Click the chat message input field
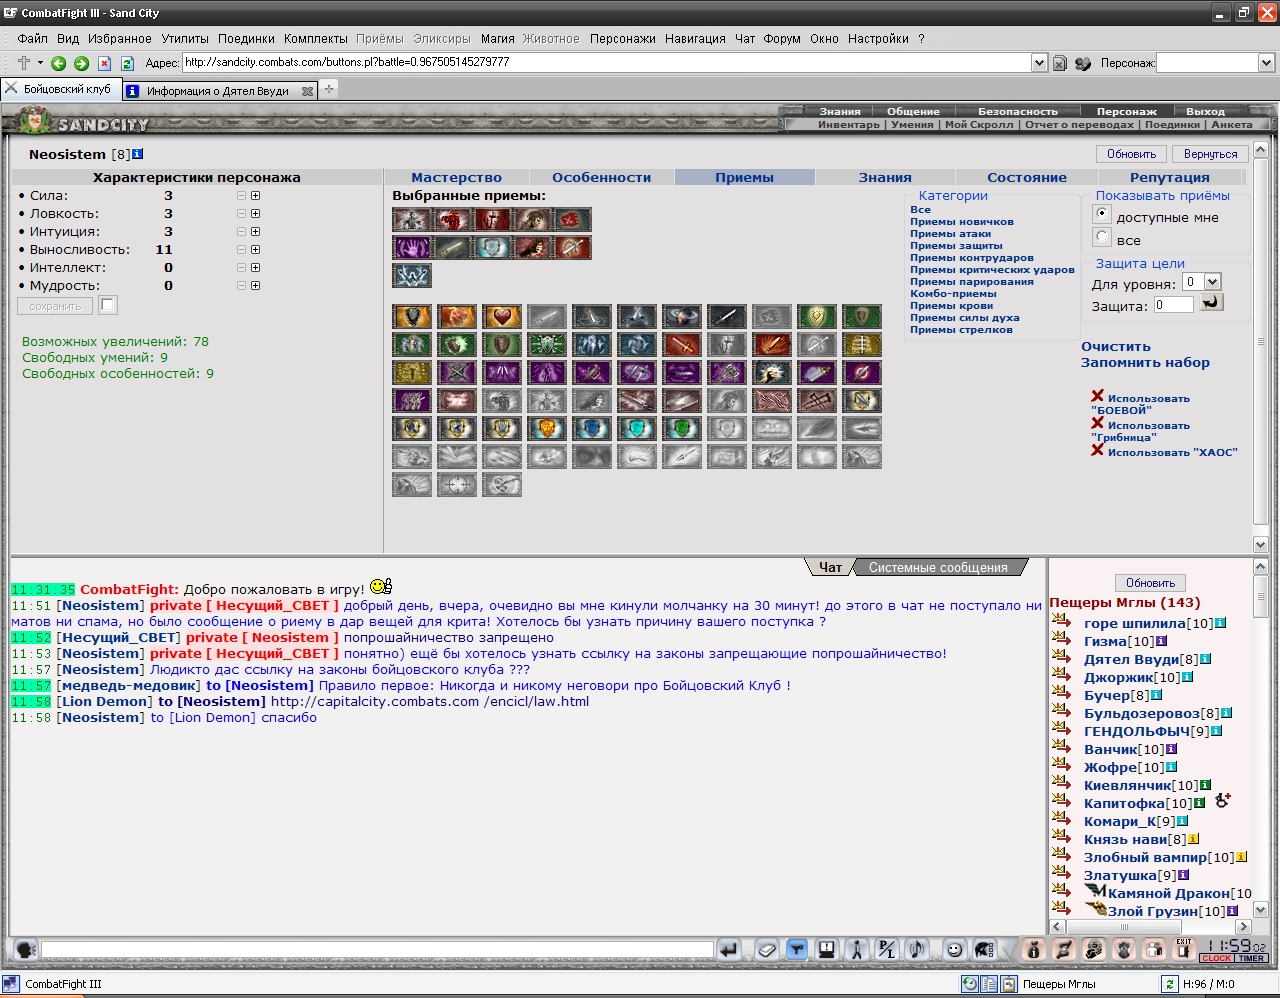 pyautogui.click(x=377, y=950)
